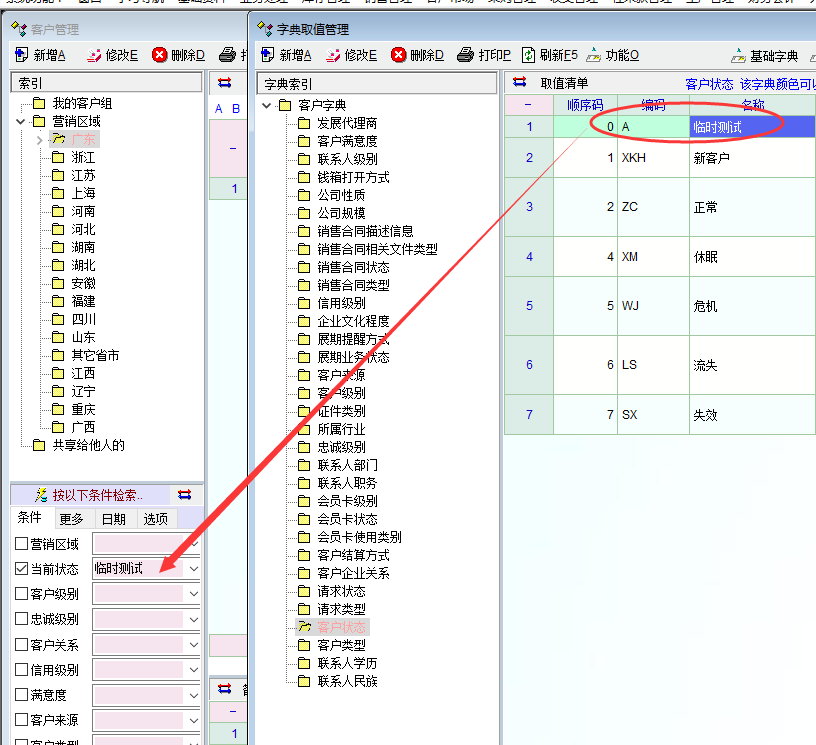Collapse the 营销区域 tree node
The height and width of the screenshot is (745, 816).
tap(22, 122)
